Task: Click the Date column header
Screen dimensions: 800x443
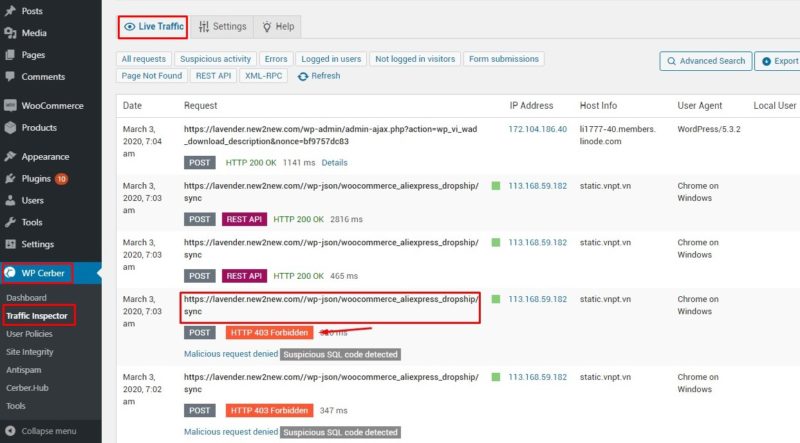Action: pos(132,106)
